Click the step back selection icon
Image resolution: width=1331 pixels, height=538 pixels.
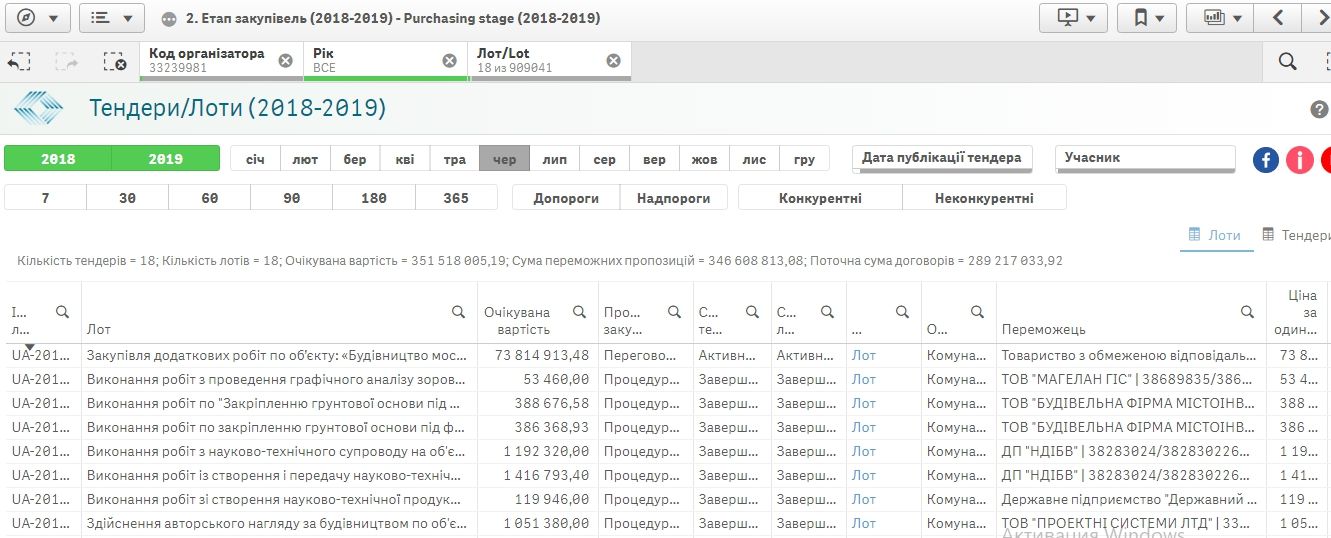19,62
